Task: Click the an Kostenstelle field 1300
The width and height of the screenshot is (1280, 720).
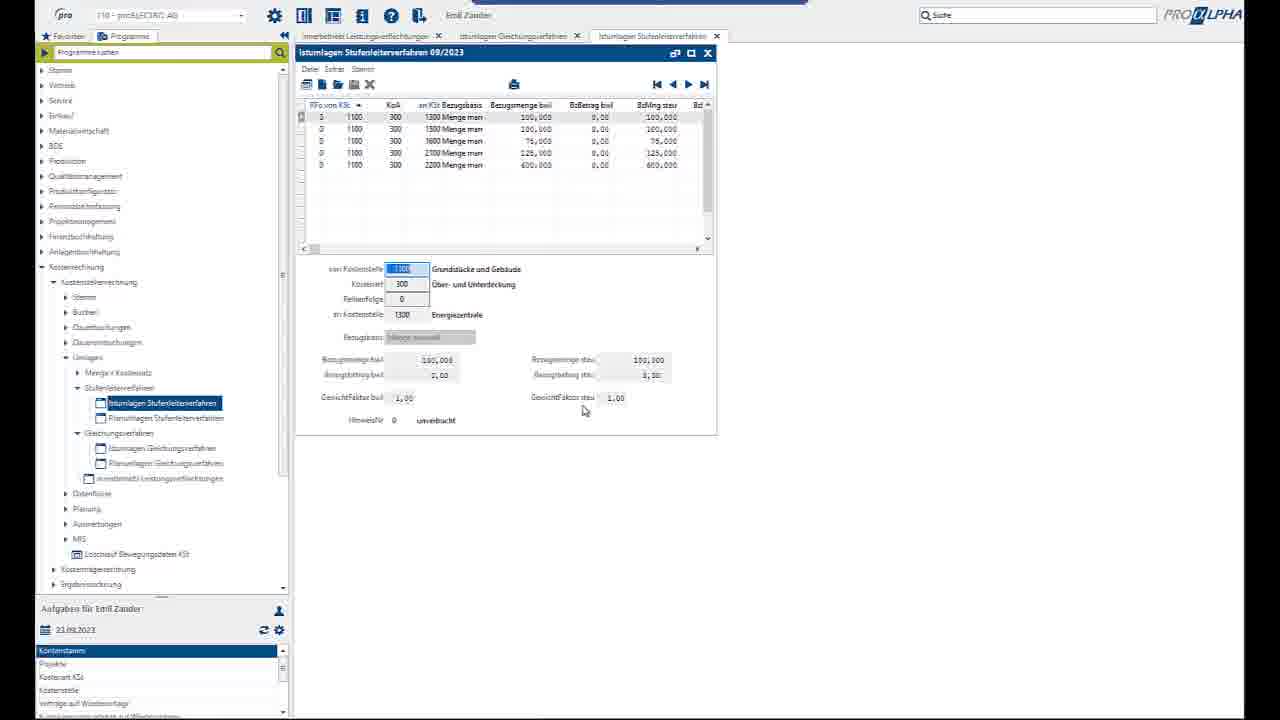Action: [407, 315]
